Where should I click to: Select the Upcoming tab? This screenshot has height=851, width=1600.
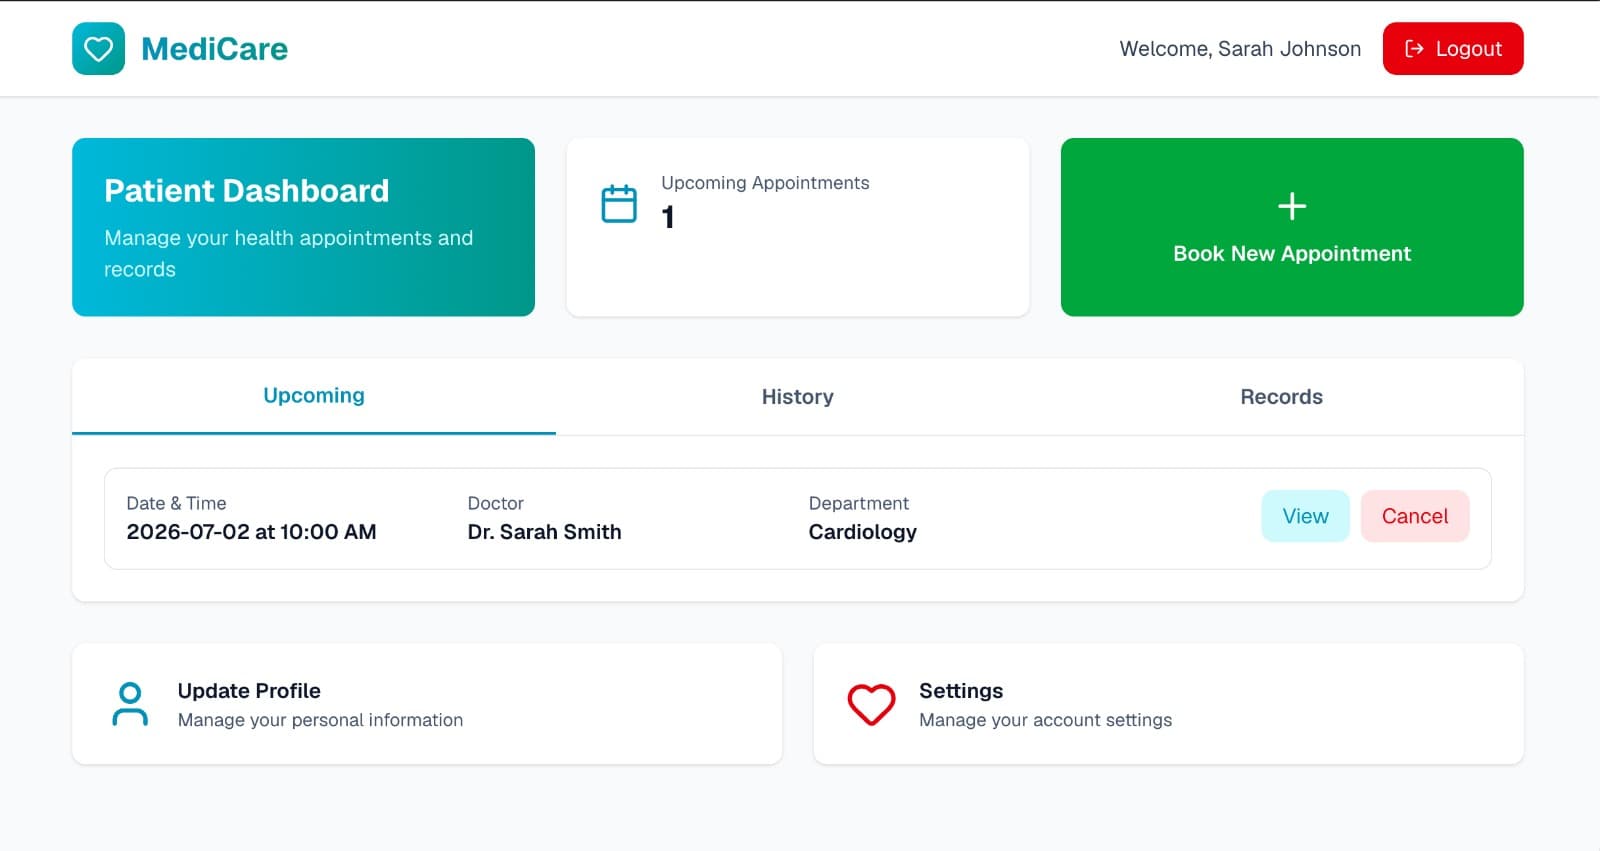(314, 396)
